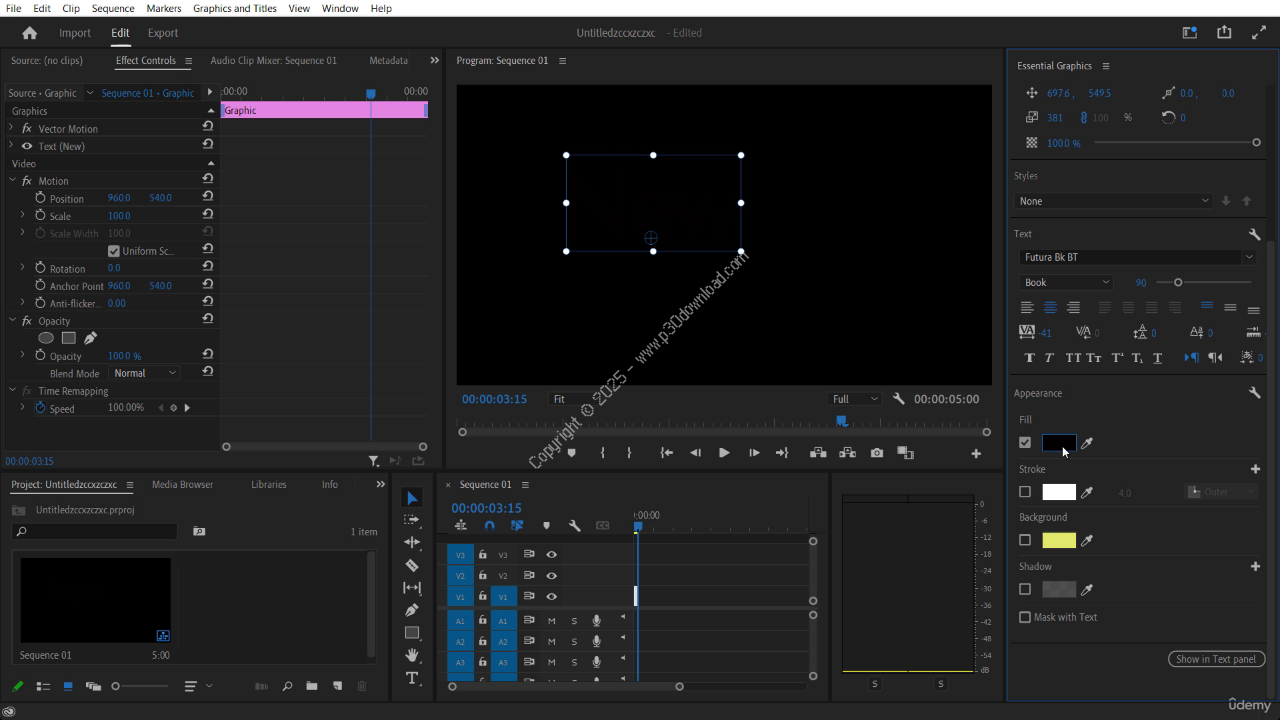Click the Home icon
Image resolution: width=1280 pixels, height=720 pixels.
(30, 33)
